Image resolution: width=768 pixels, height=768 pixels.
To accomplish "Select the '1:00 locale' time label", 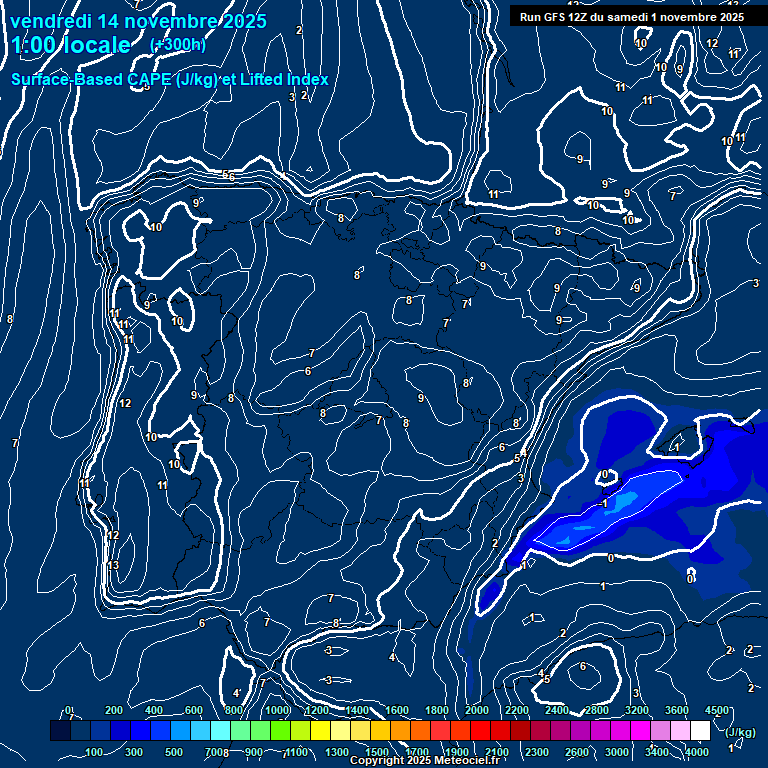I will pyautogui.click(x=71, y=45).
